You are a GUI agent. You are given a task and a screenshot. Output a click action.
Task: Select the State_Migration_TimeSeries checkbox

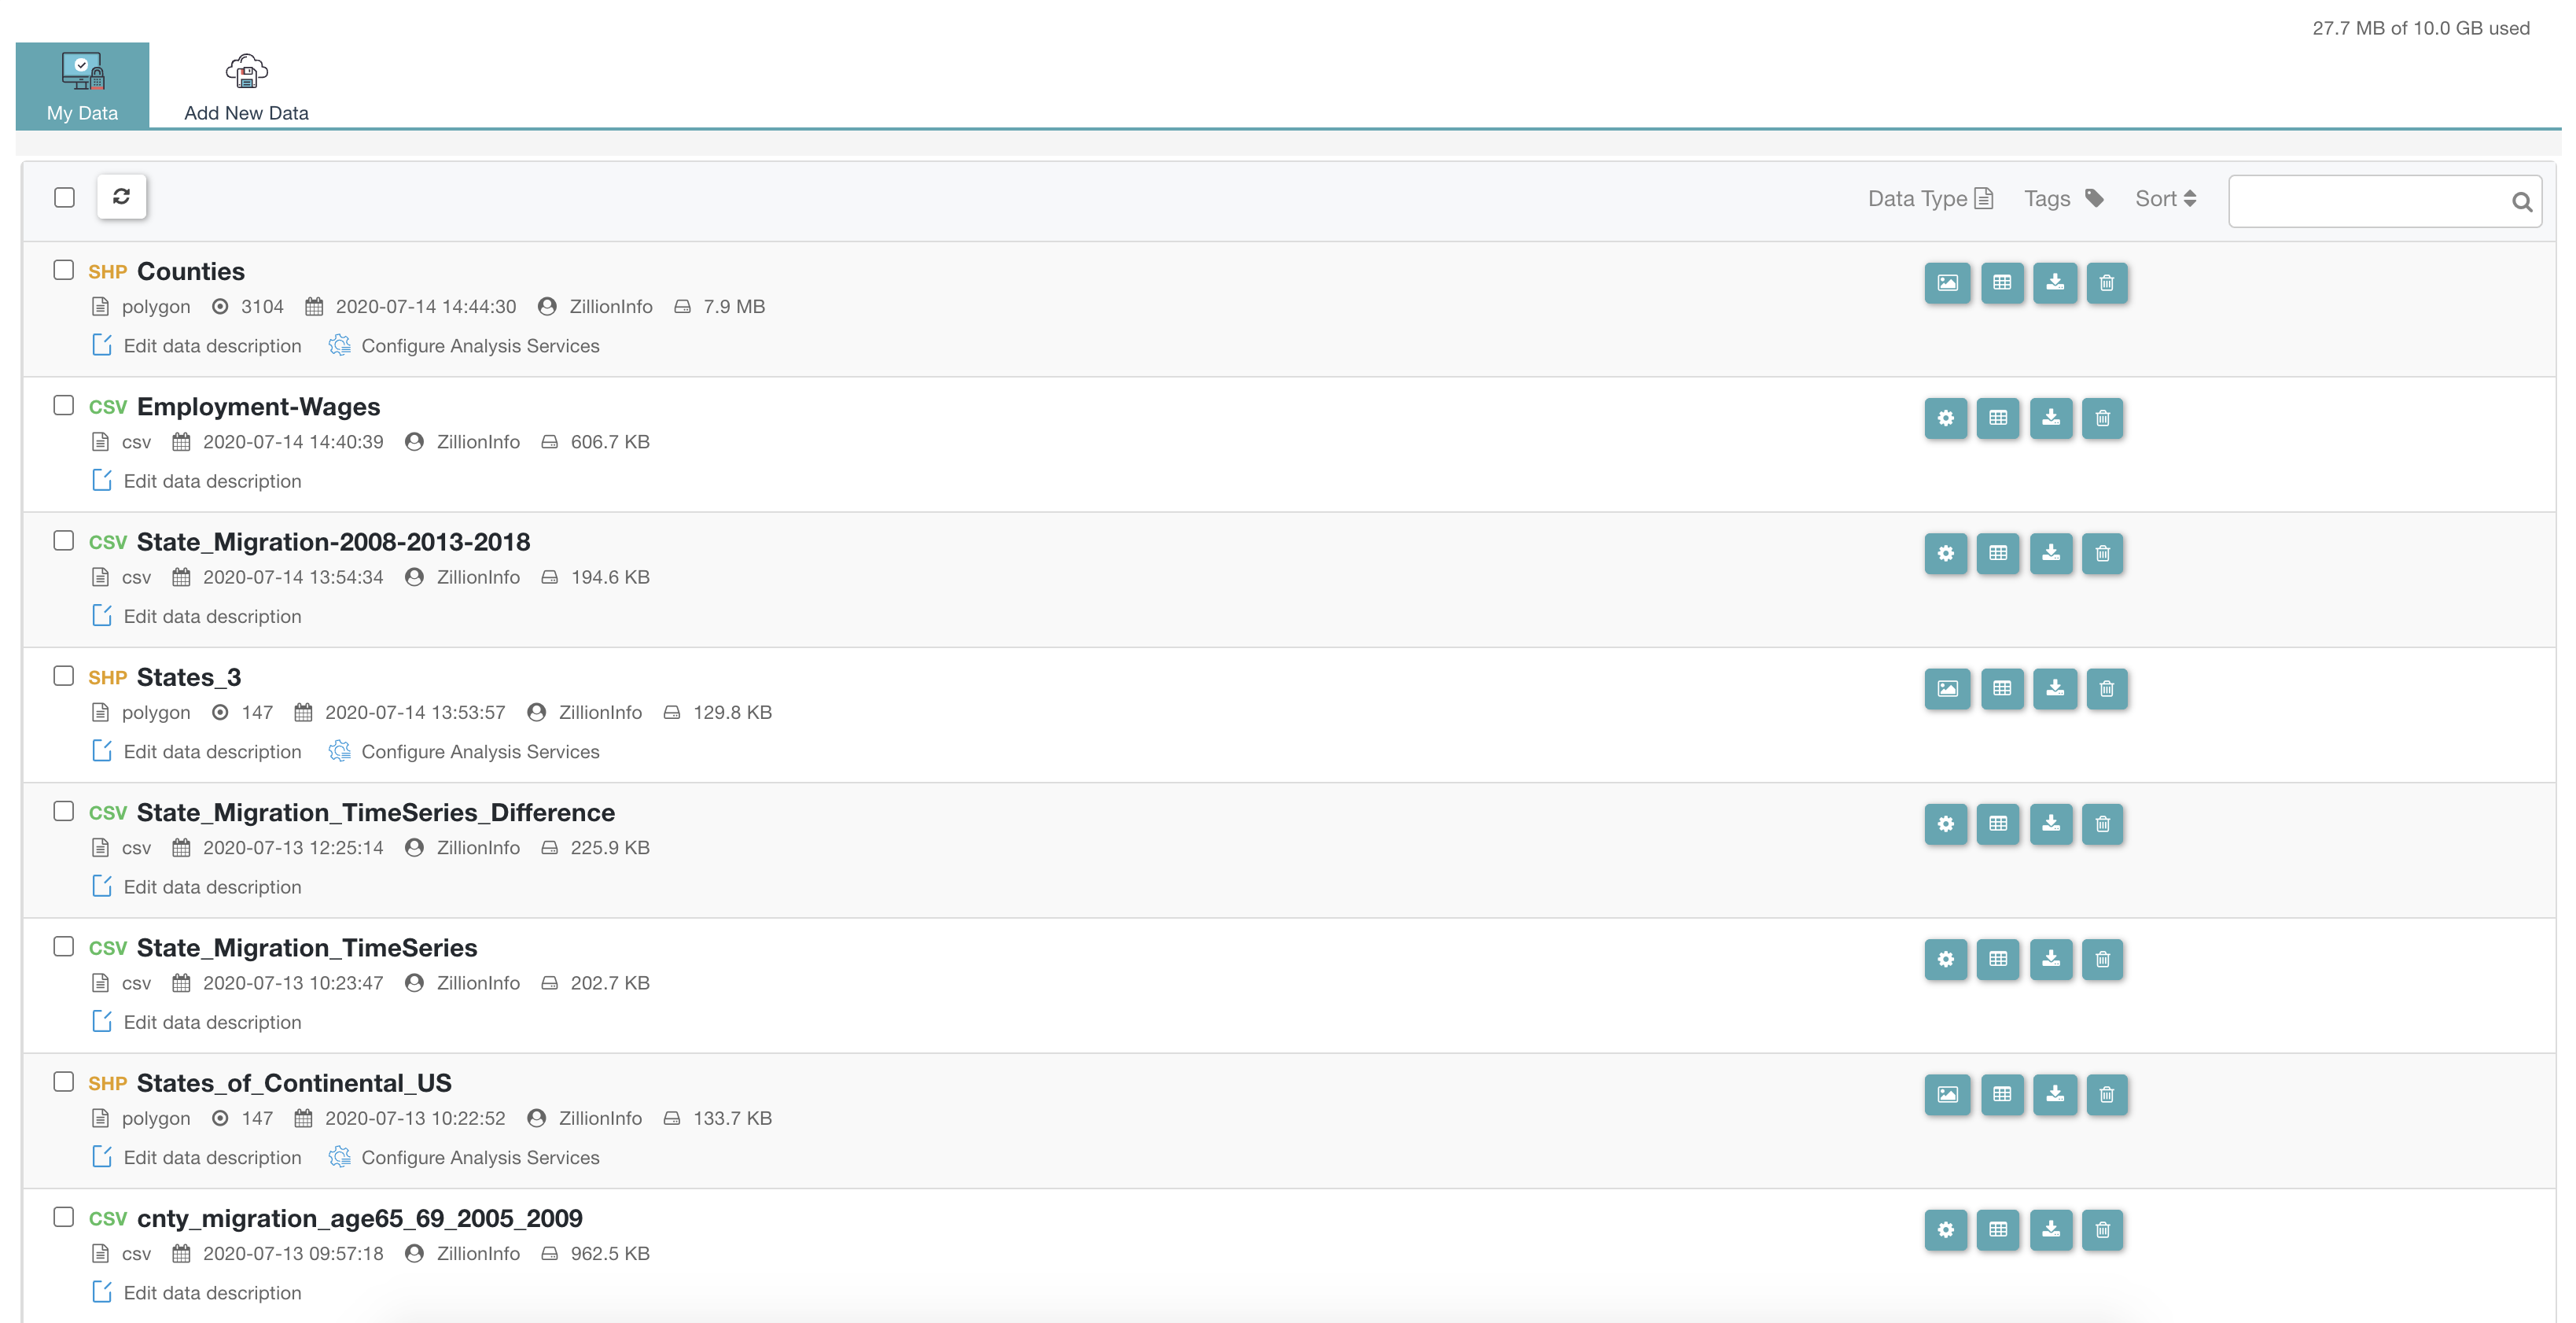pyautogui.click(x=64, y=946)
